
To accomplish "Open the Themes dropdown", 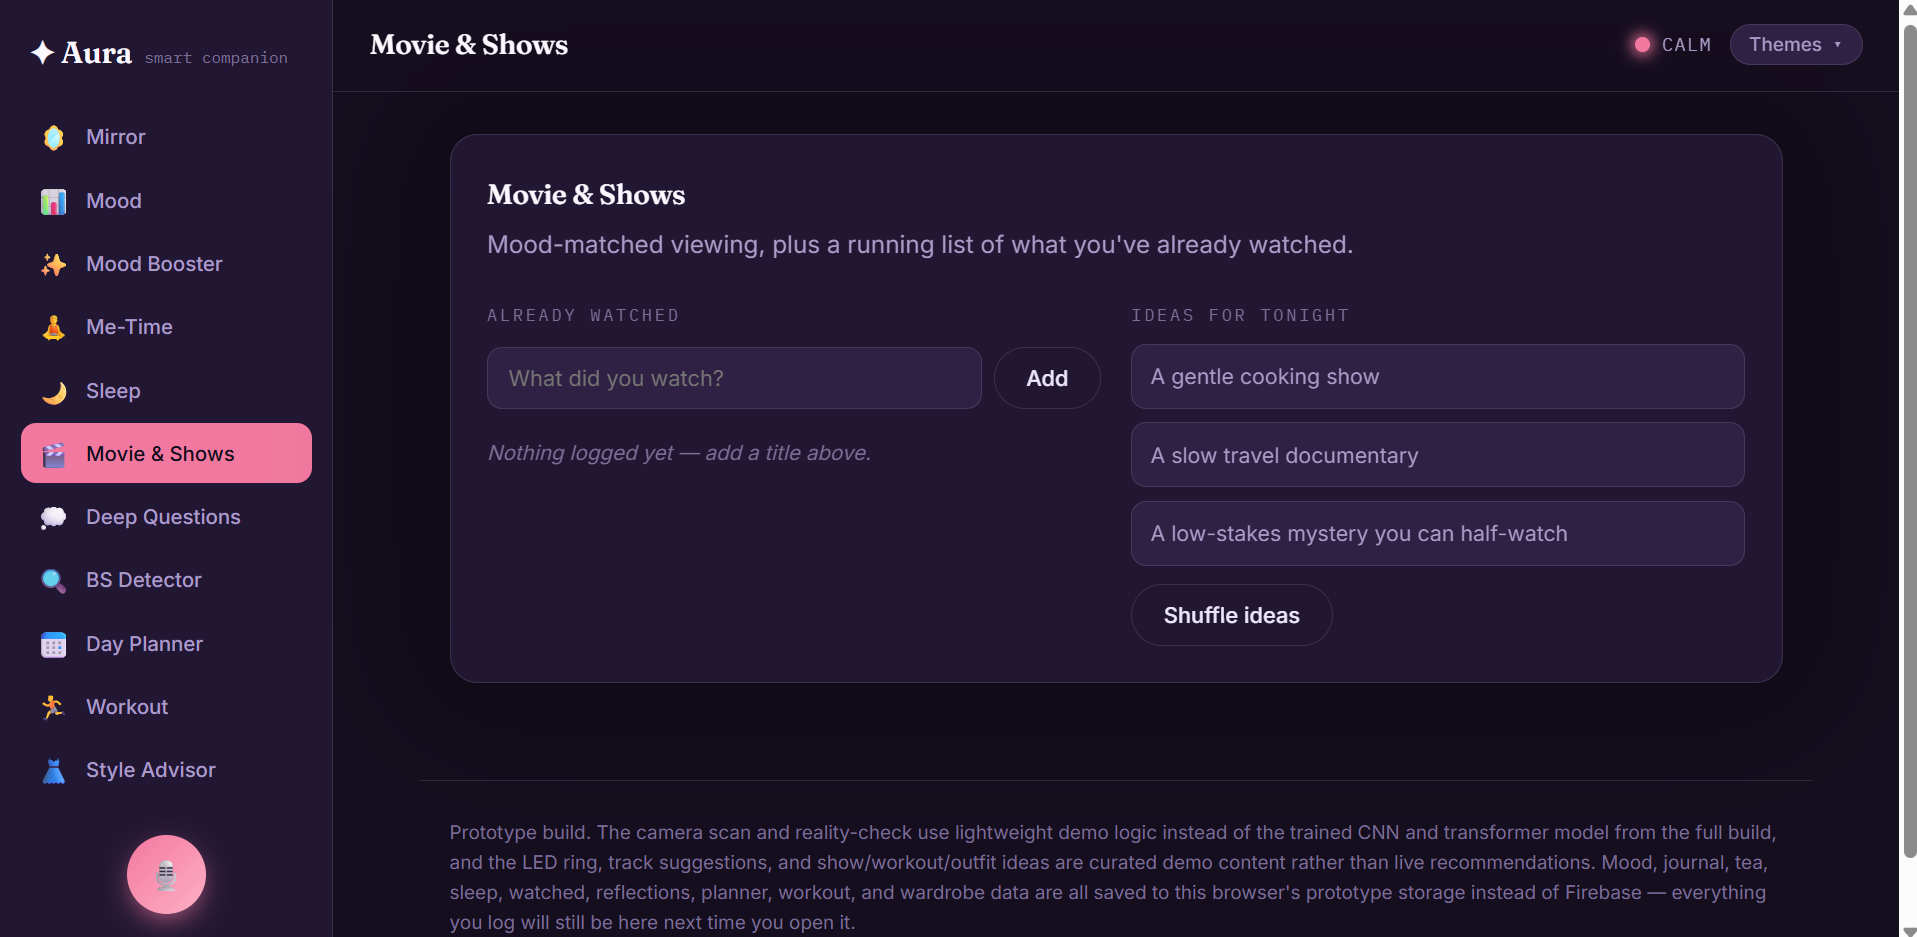I will (1795, 45).
